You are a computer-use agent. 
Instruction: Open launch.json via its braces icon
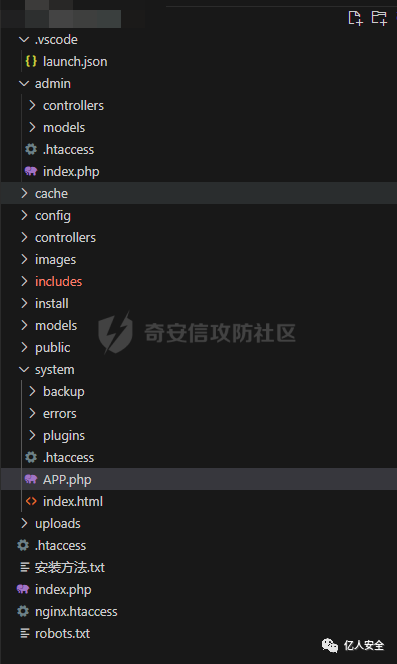coord(31,61)
